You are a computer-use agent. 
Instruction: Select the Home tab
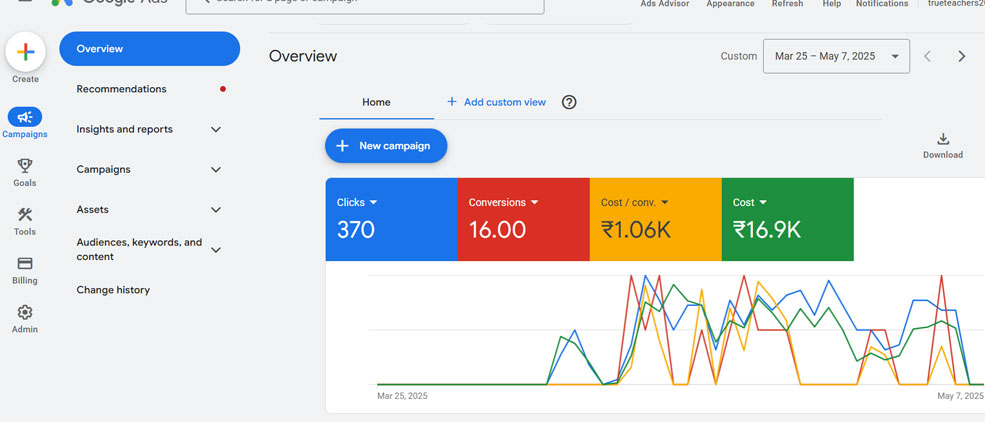point(376,102)
